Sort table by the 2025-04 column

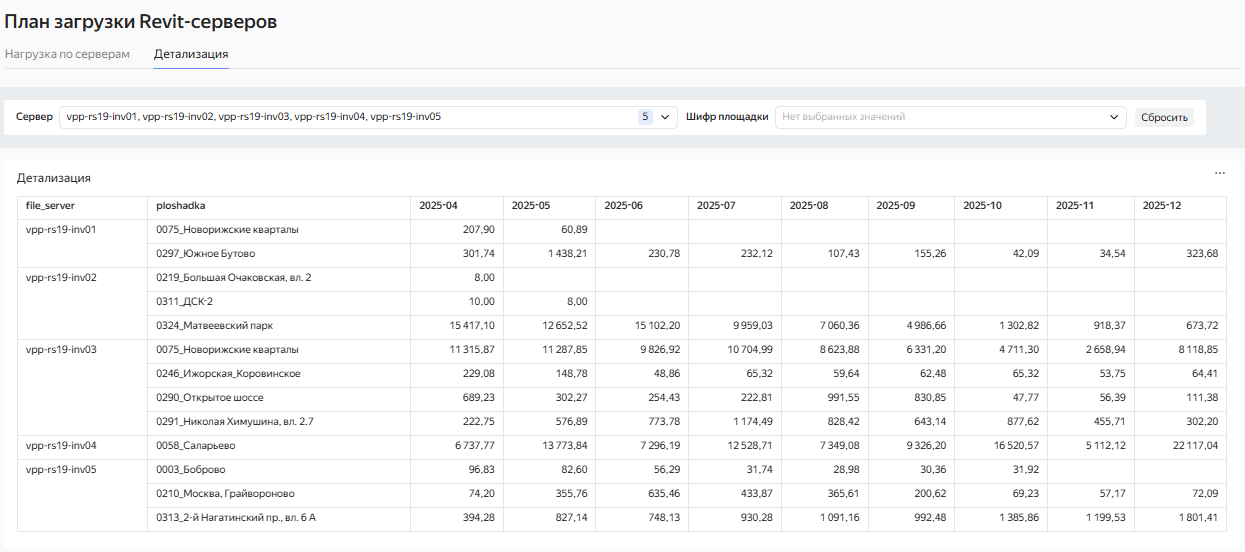click(x=438, y=206)
